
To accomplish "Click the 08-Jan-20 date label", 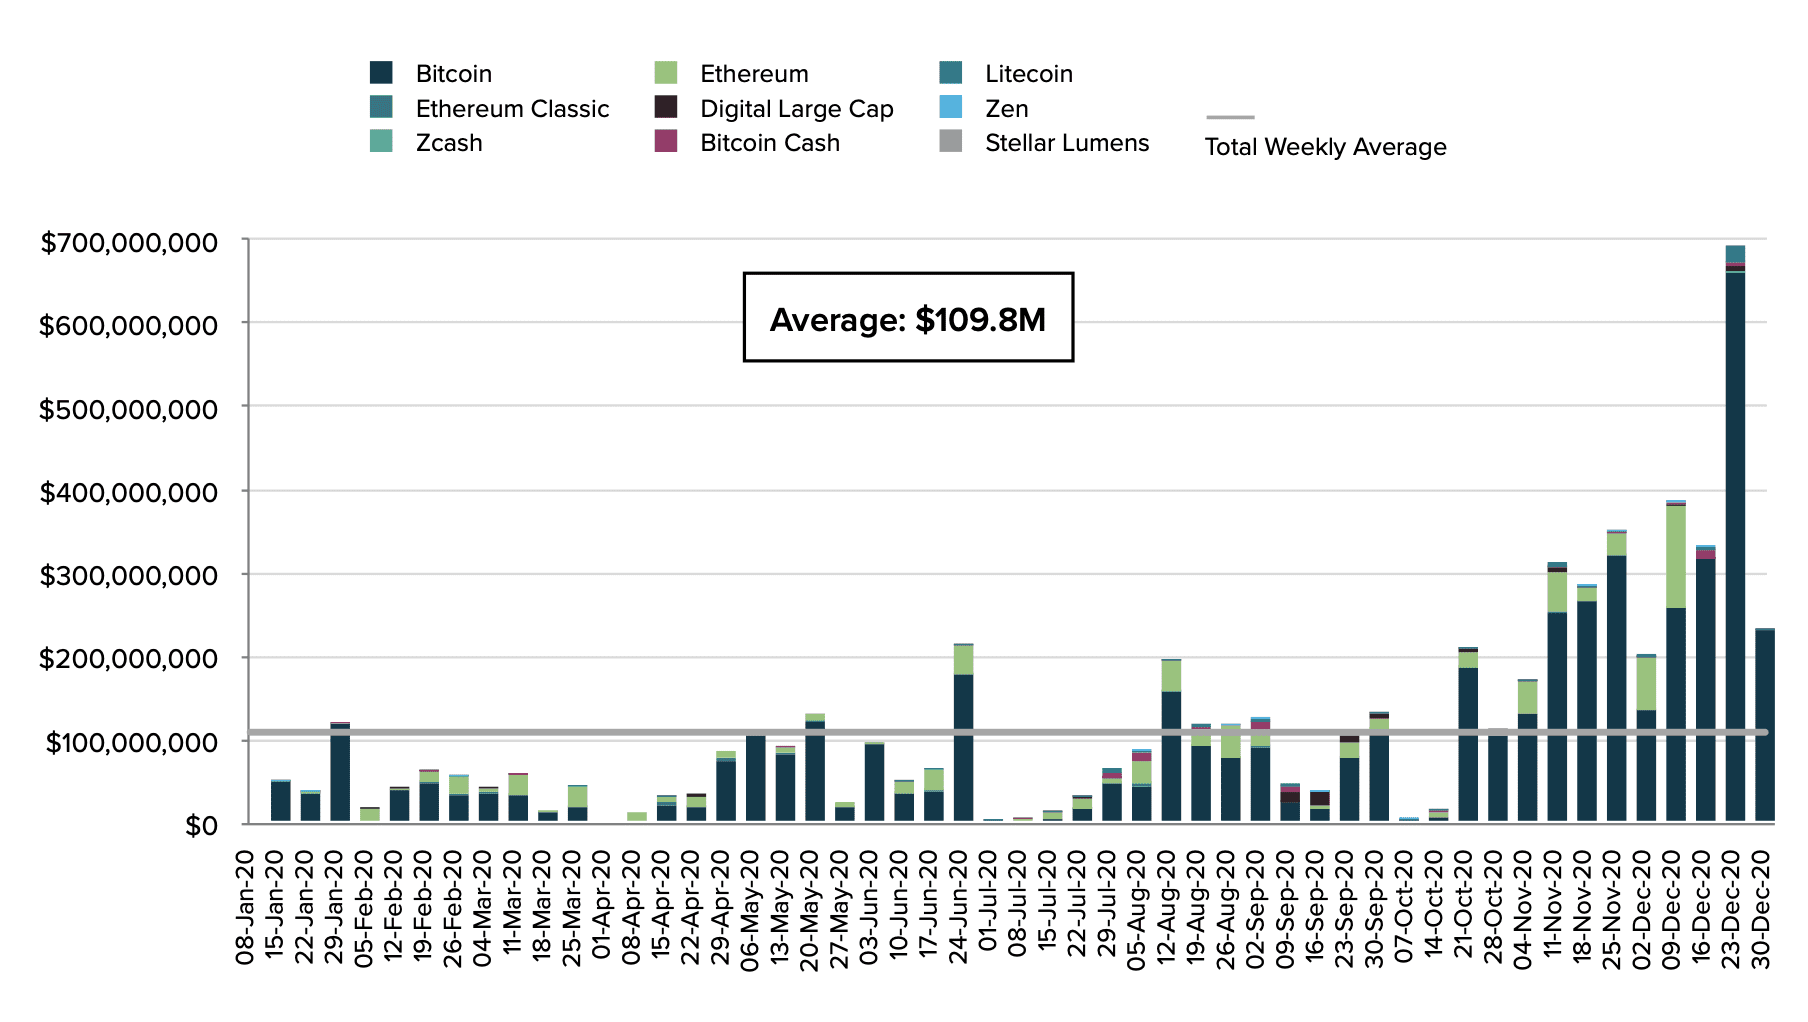I will point(245,908).
